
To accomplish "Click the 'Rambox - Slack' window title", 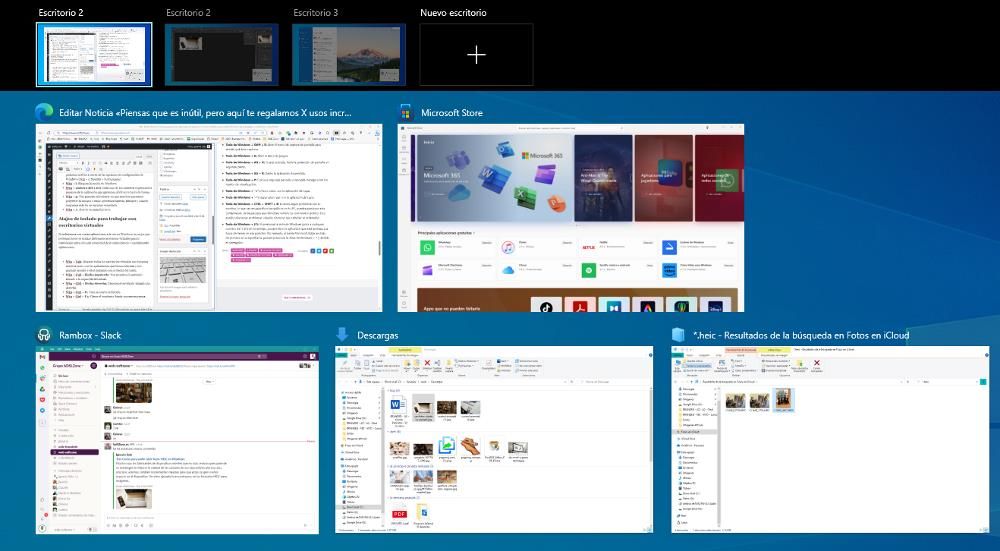I will click(x=90, y=335).
